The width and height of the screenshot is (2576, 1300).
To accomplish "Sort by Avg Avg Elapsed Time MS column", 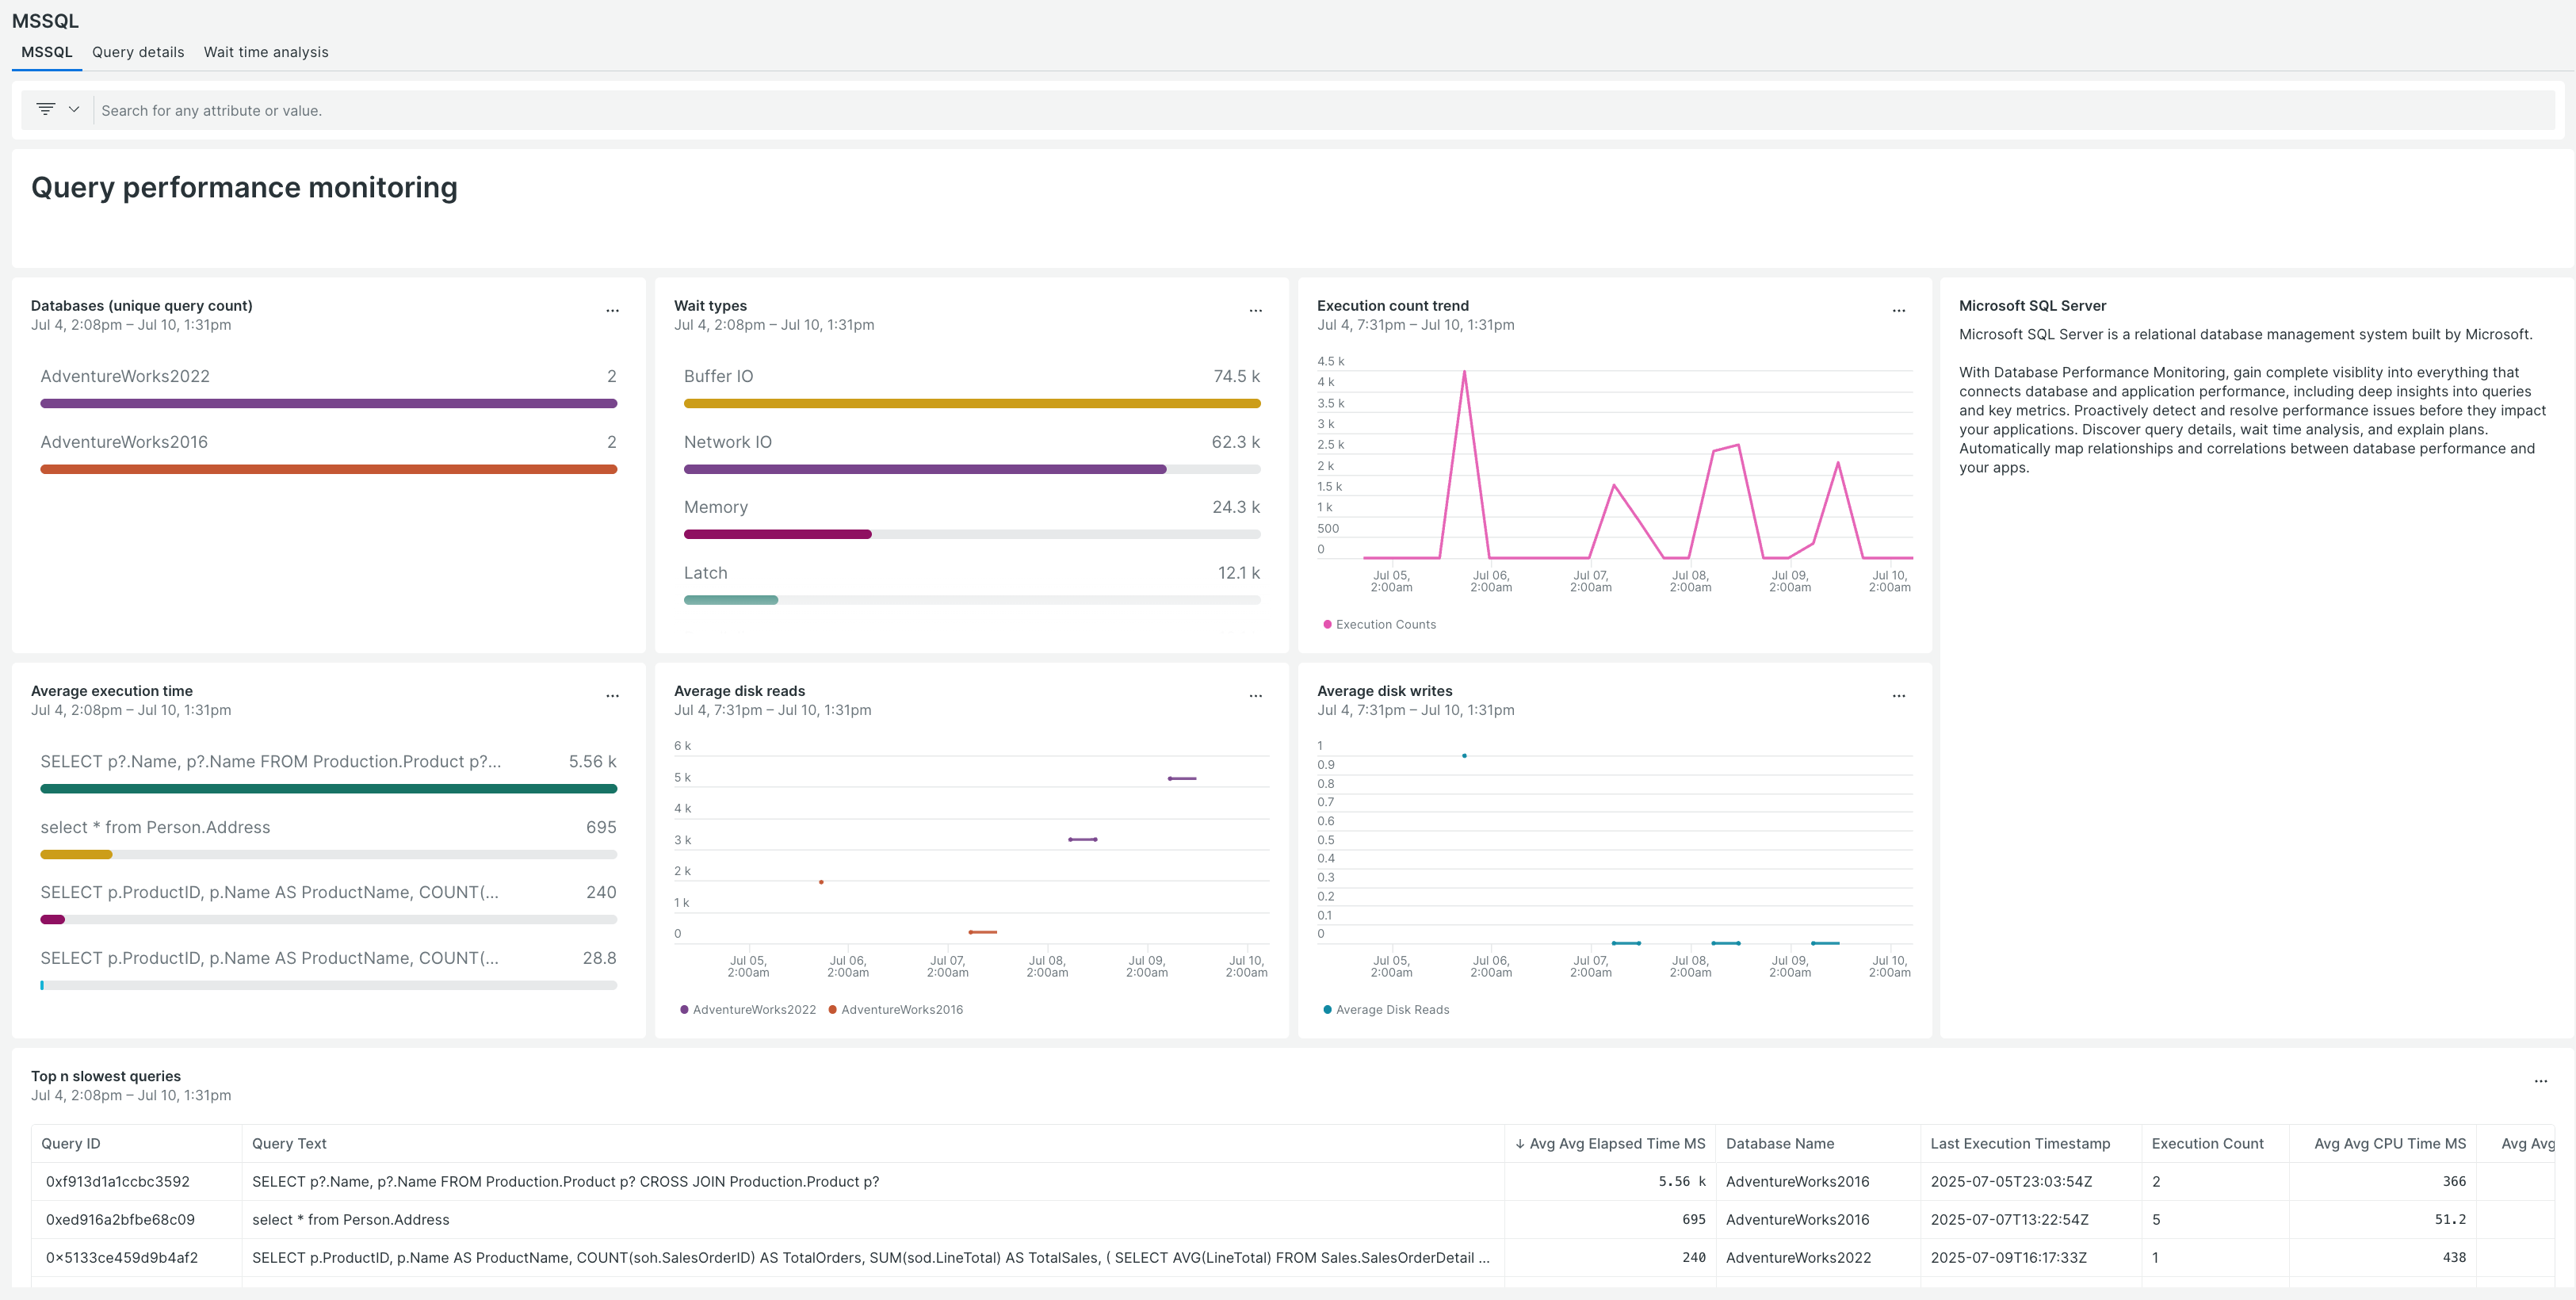I will point(1608,1143).
